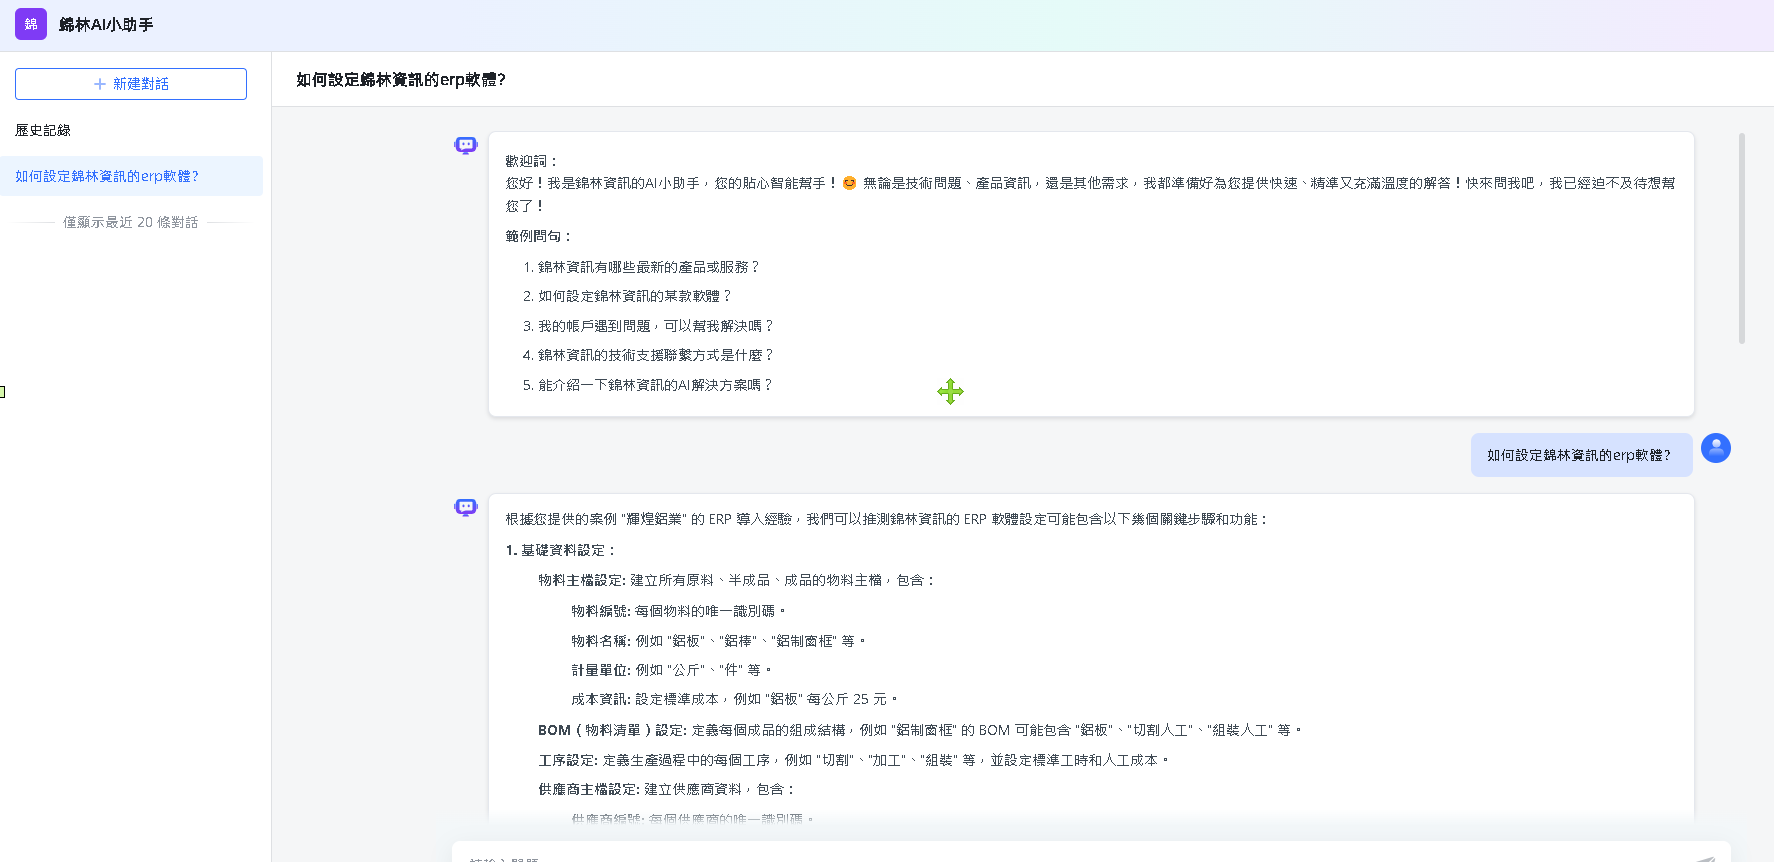Click the 1. 基礎資料設定 heading
Image resolution: width=1774 pixels, height=862 pixels.
[x=562, y=550]
